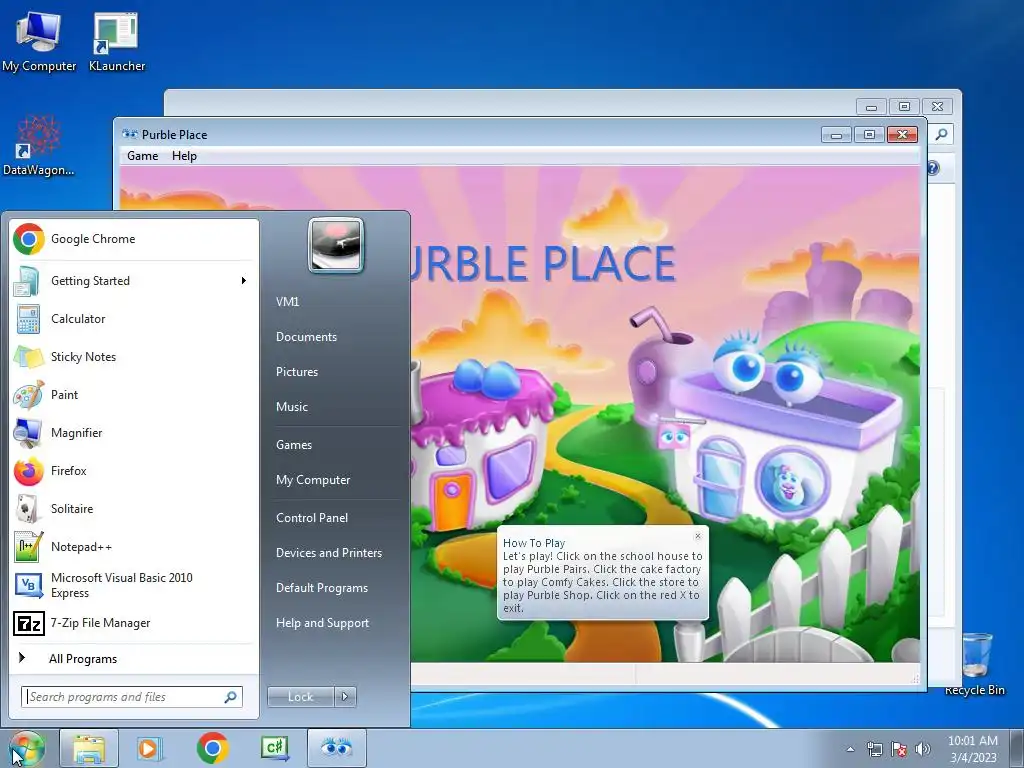Select the Recycle Bin desktop icon

[x=974, y=664]
